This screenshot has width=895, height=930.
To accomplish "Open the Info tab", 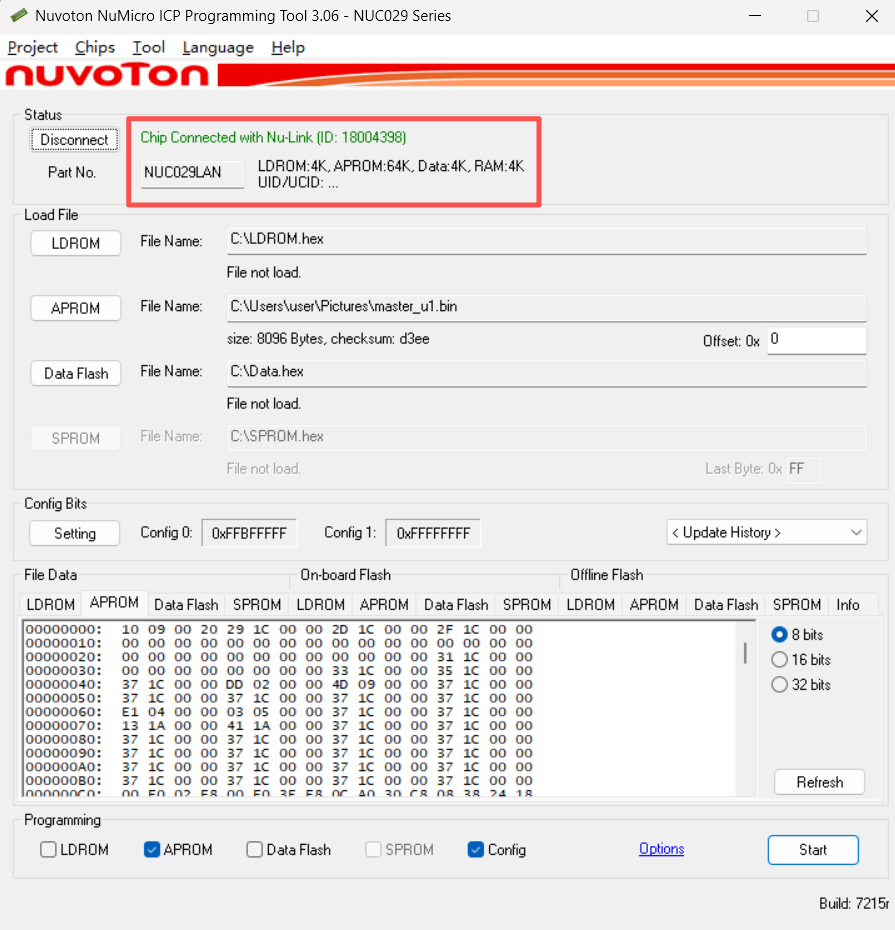I will tap(848, 604).
